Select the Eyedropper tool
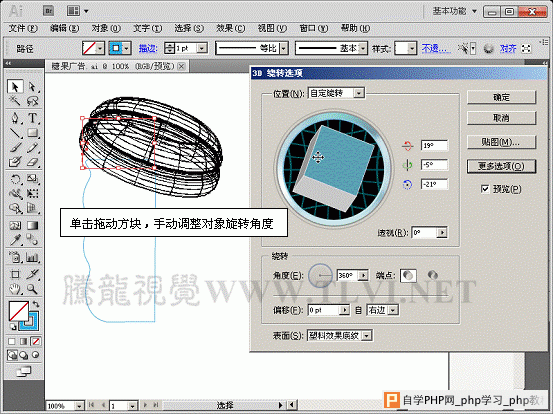This screenshot has width=553, height=414. point(15,240)
